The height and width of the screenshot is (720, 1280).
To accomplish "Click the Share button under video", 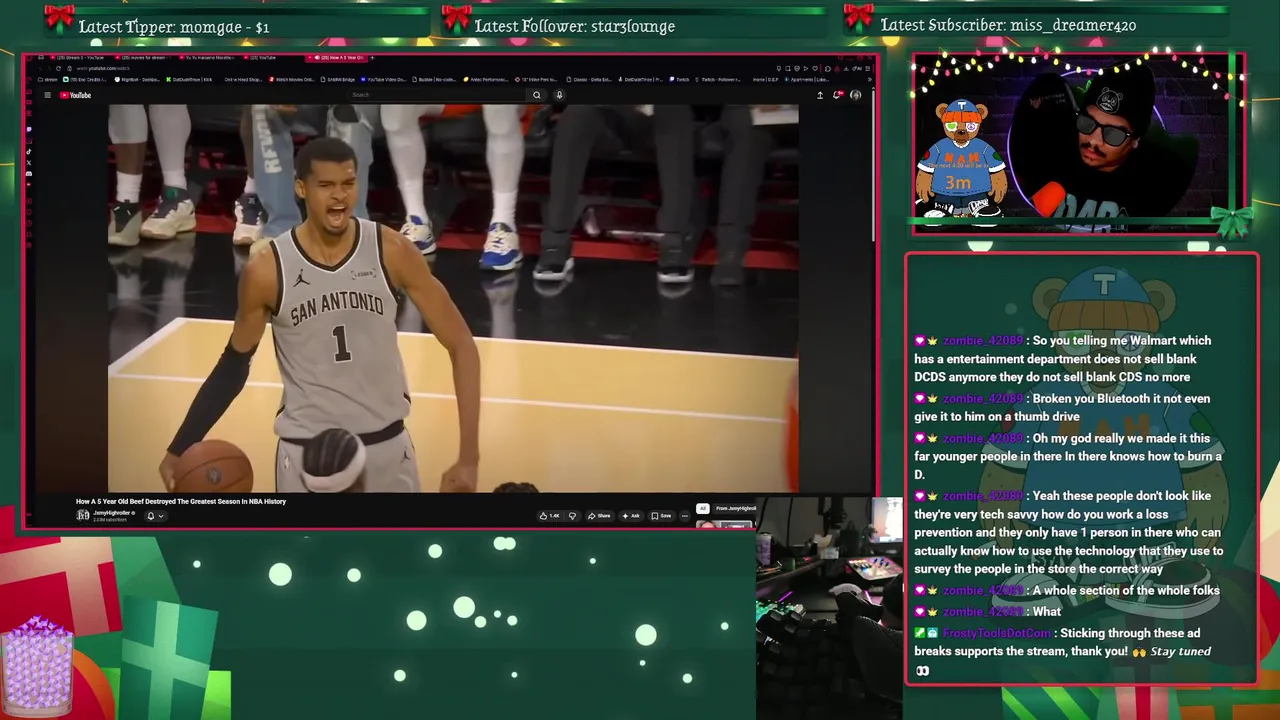I will coord(599,516).
